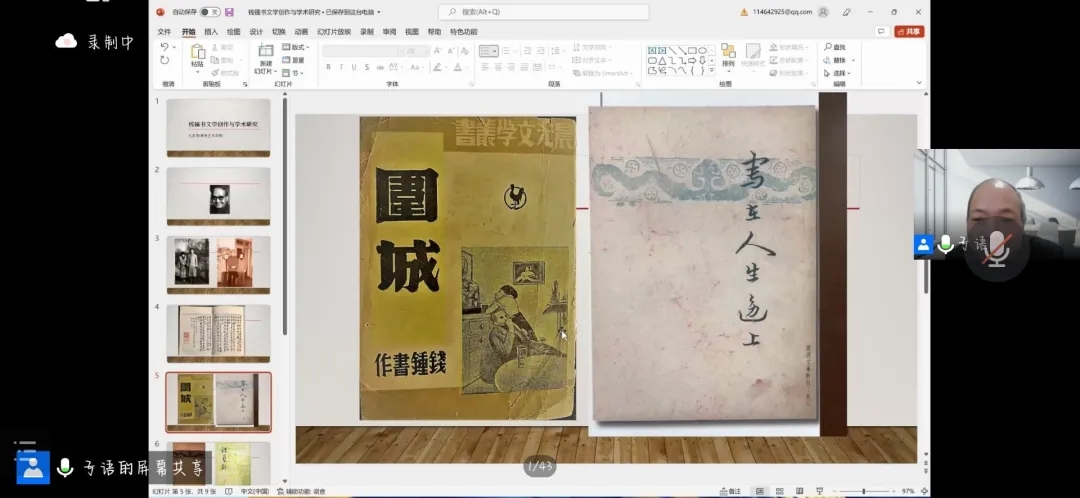This screenshot has height=498, width=1080.
Task: Toggle Bold text formatting
Action: [x=328, y=67]
